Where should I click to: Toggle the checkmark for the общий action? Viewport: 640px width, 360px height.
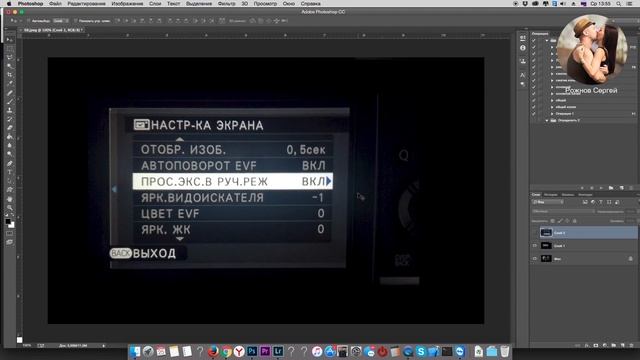pyautogui.click(x=533, y=100)
